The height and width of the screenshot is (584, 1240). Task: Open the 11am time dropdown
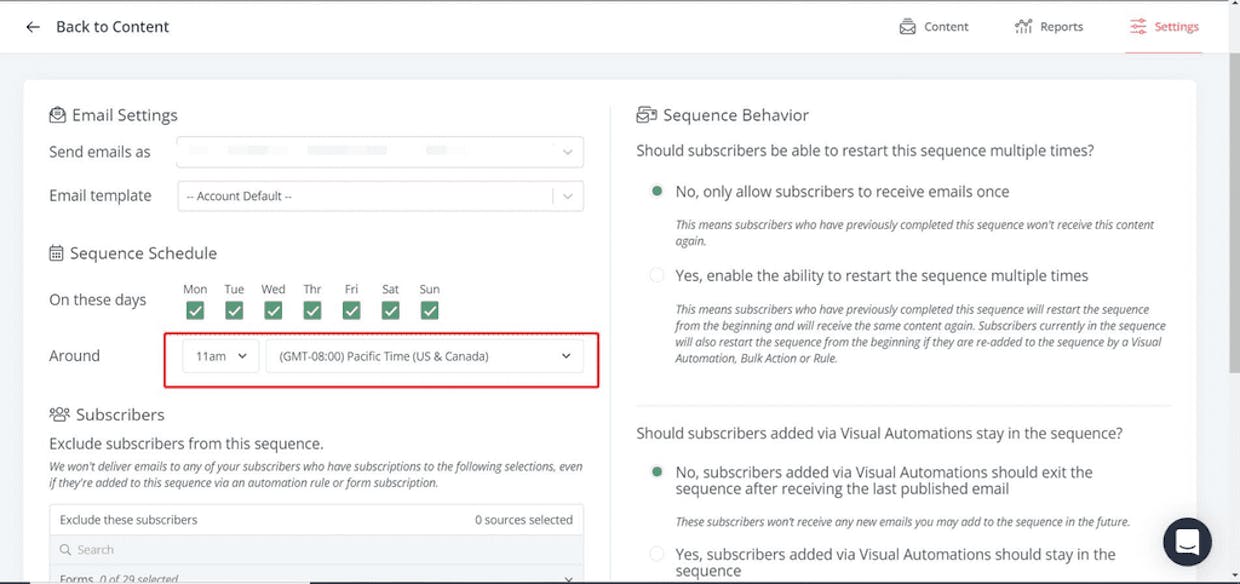point(221,356)
